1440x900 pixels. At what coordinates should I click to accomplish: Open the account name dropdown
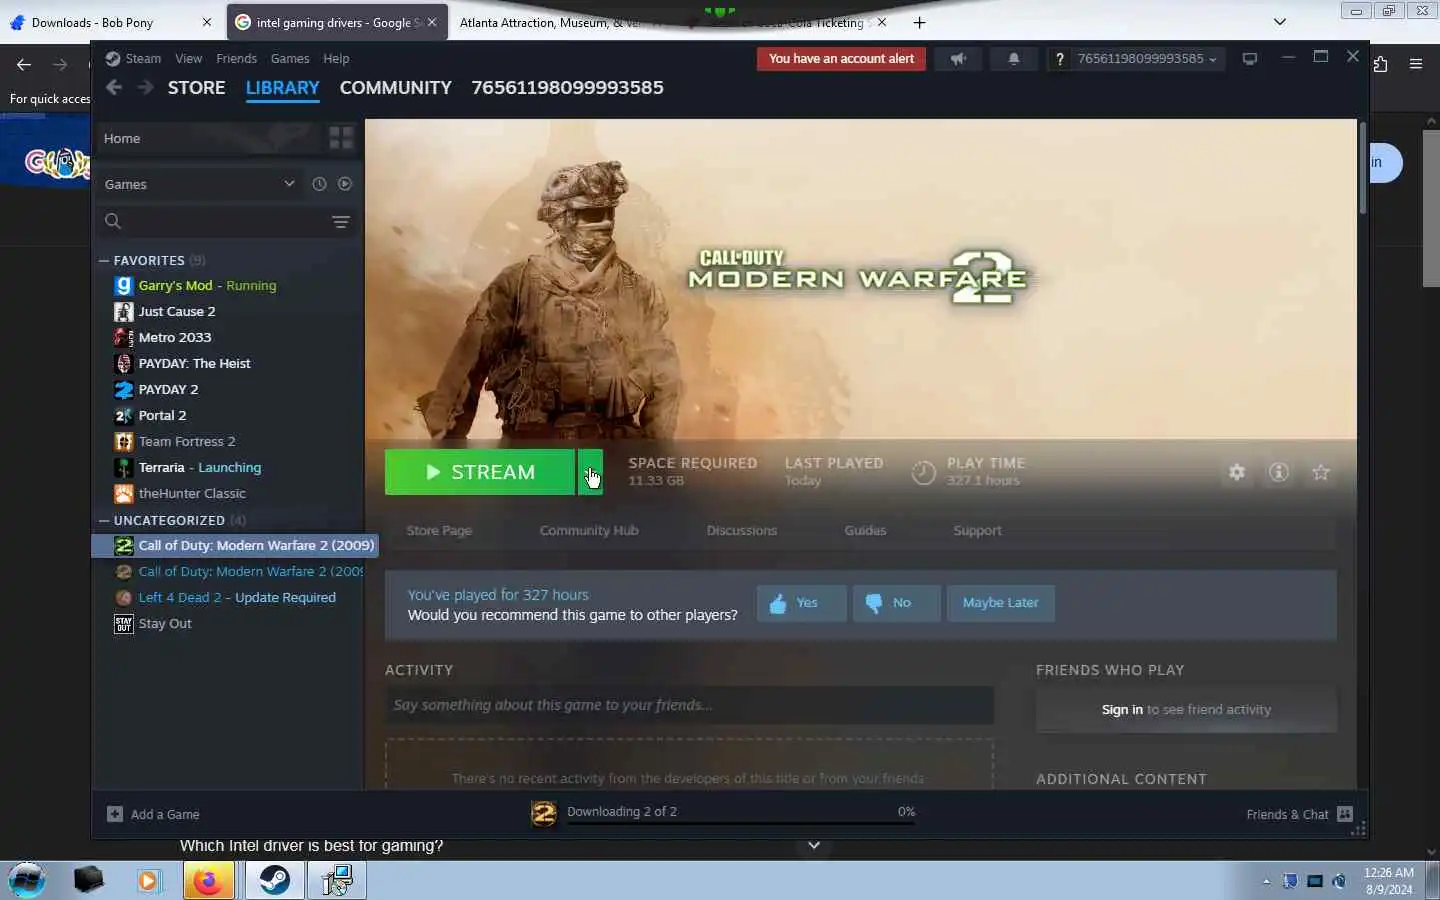[1147, 59]
